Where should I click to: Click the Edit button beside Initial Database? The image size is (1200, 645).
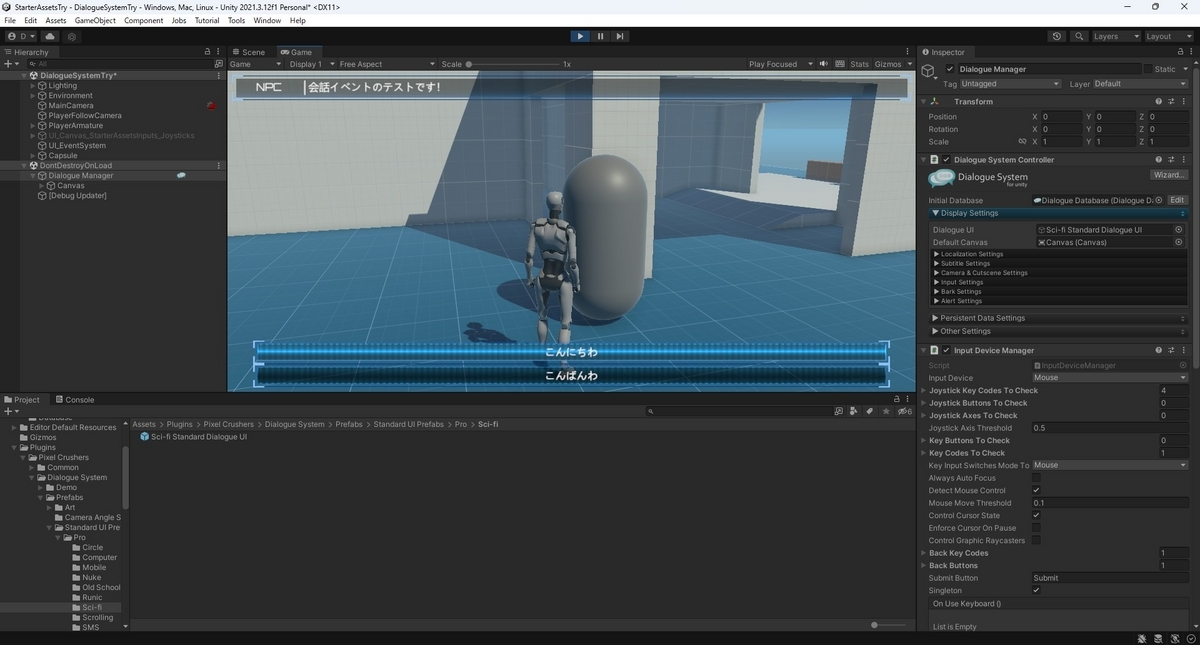[1177, 200]
